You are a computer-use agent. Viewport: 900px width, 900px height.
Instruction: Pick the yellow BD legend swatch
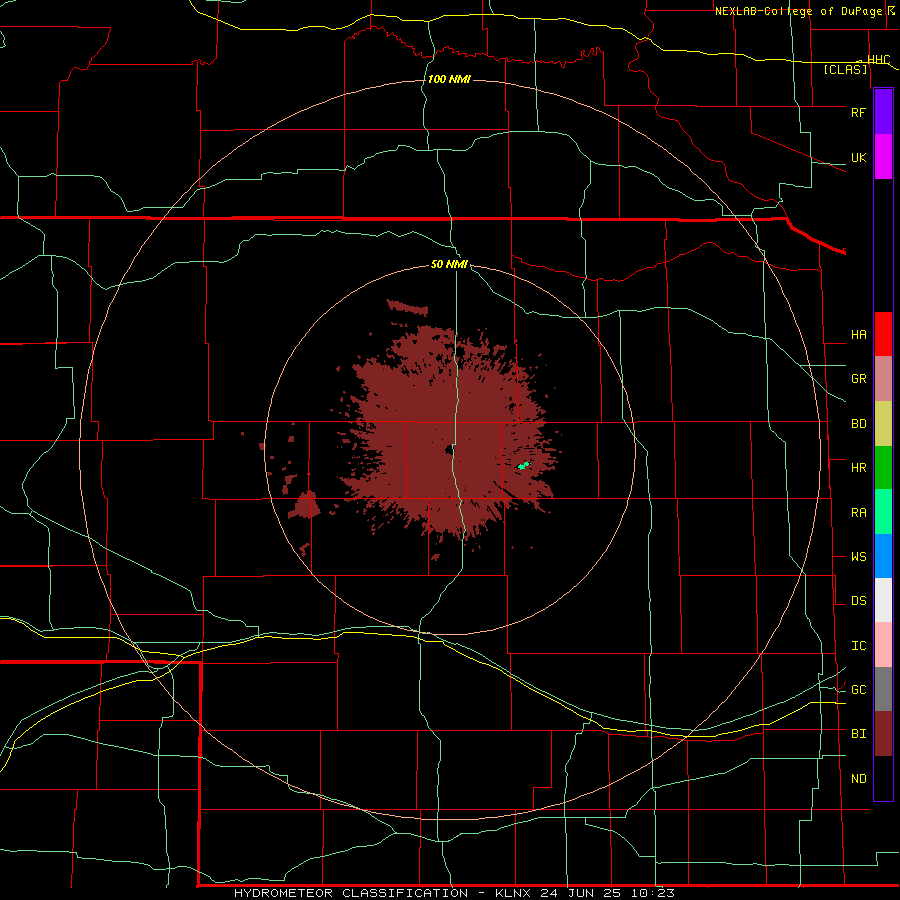(x=883, y=423)
